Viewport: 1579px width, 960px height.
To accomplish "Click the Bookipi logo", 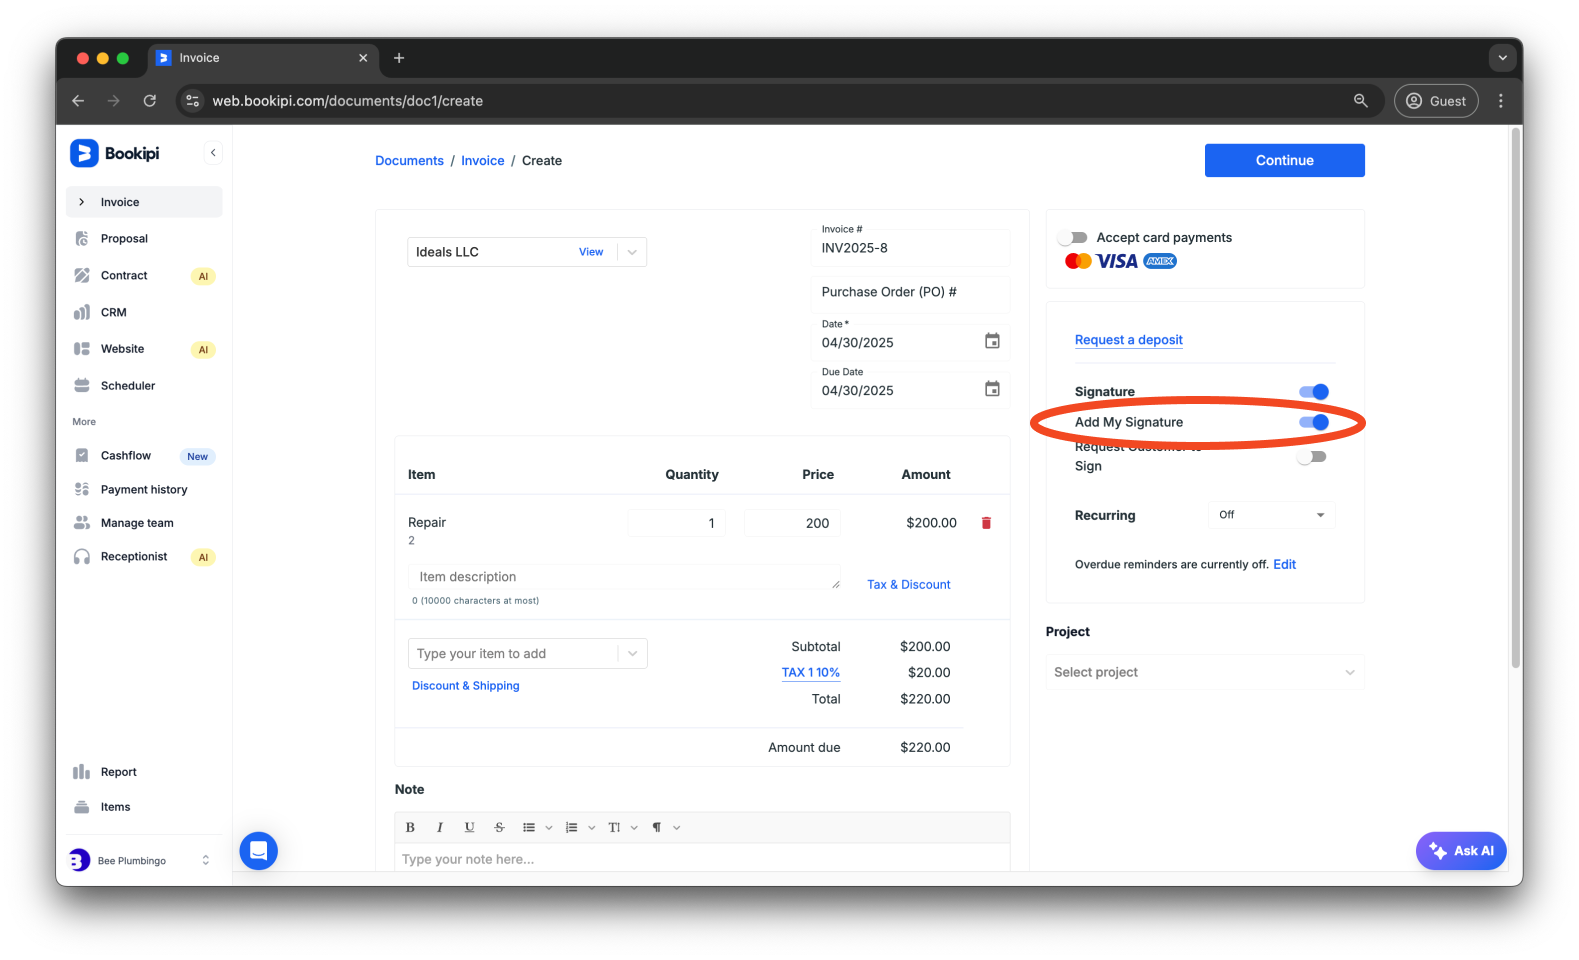I will [115, 153].
